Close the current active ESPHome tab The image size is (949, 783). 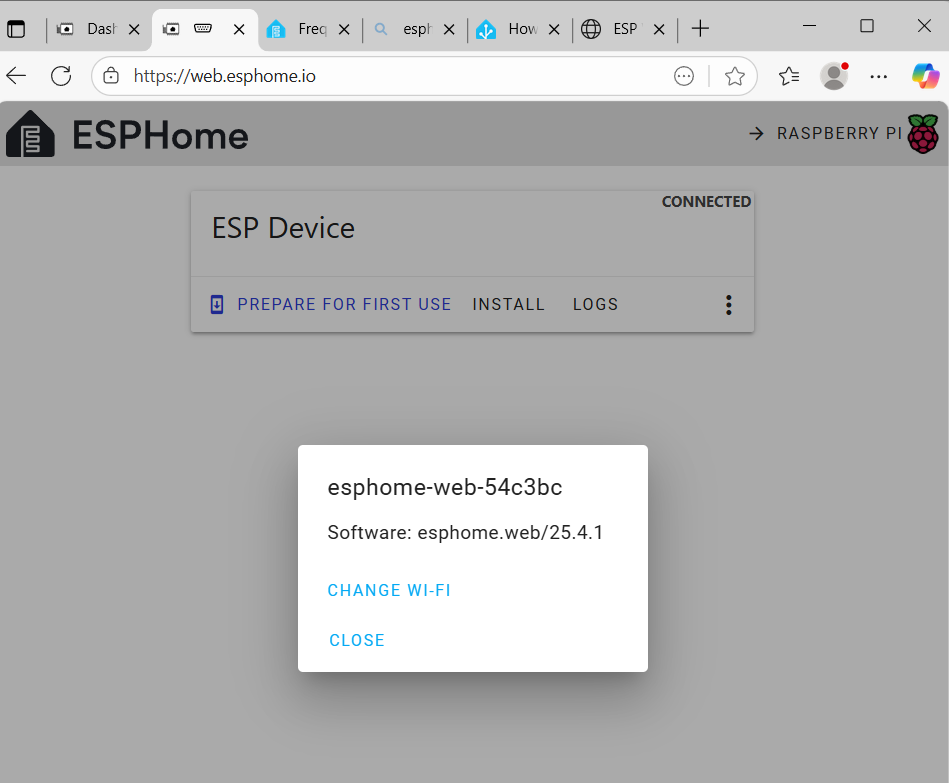239,29
